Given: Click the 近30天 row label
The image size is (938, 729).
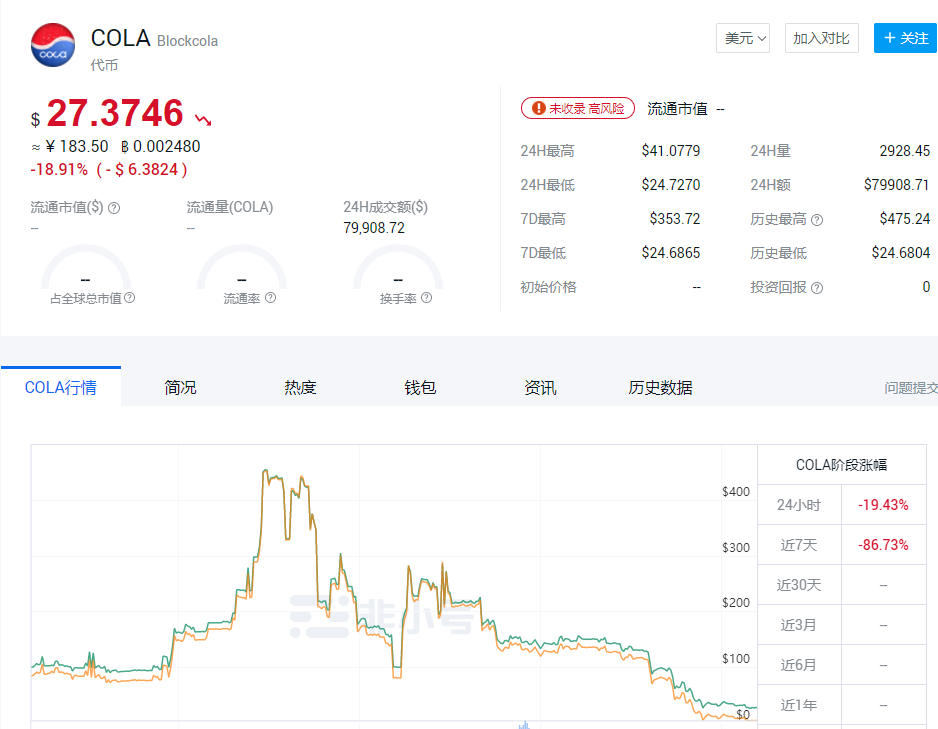Looking at the screenshot, I should click(799, 585).
